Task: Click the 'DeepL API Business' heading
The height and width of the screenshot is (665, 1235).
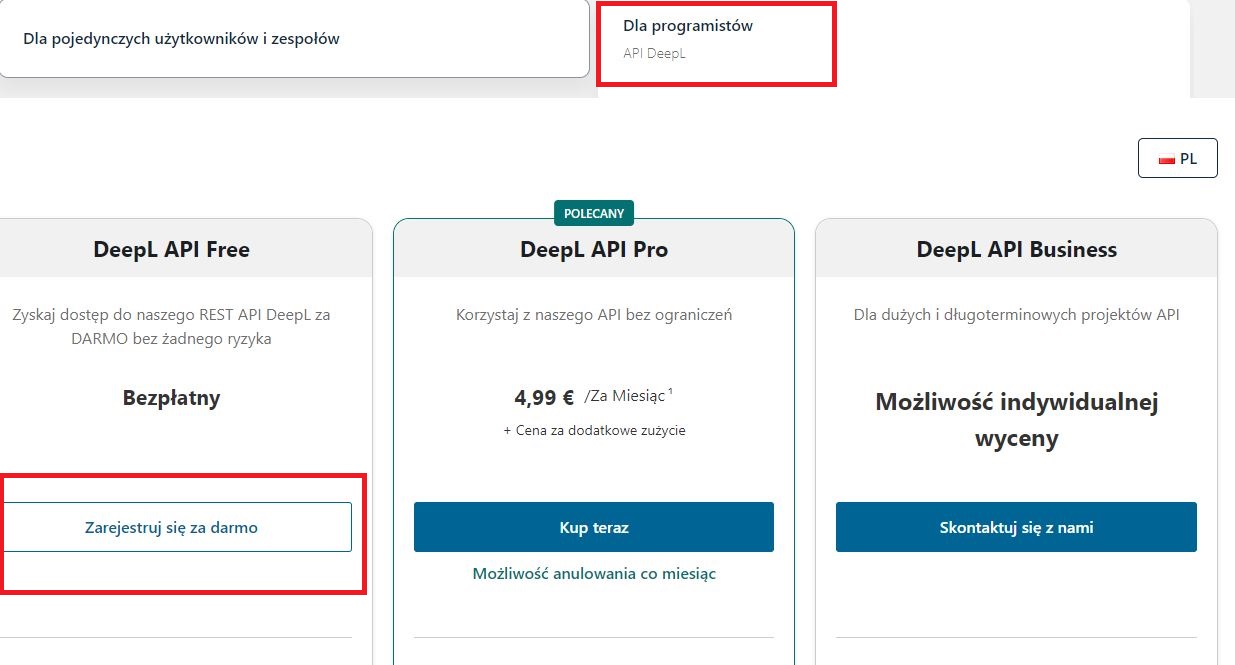Action: [1017, 249]
